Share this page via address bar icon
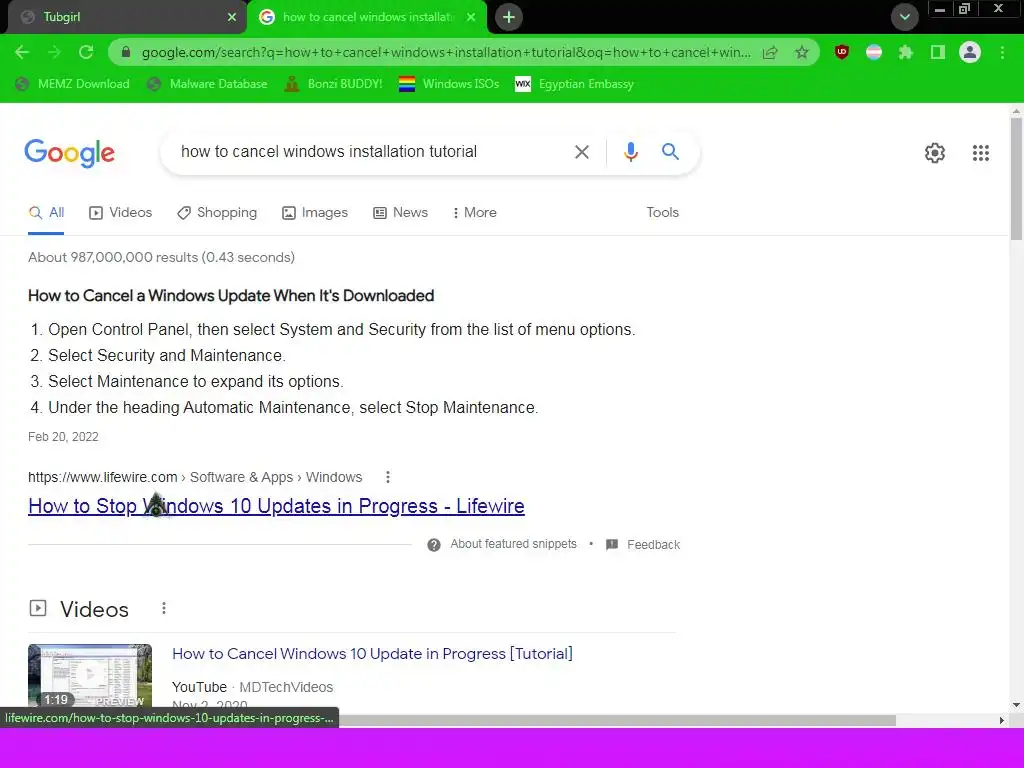This screenshot has height=768, width=1024. click(x=770, y=52)
